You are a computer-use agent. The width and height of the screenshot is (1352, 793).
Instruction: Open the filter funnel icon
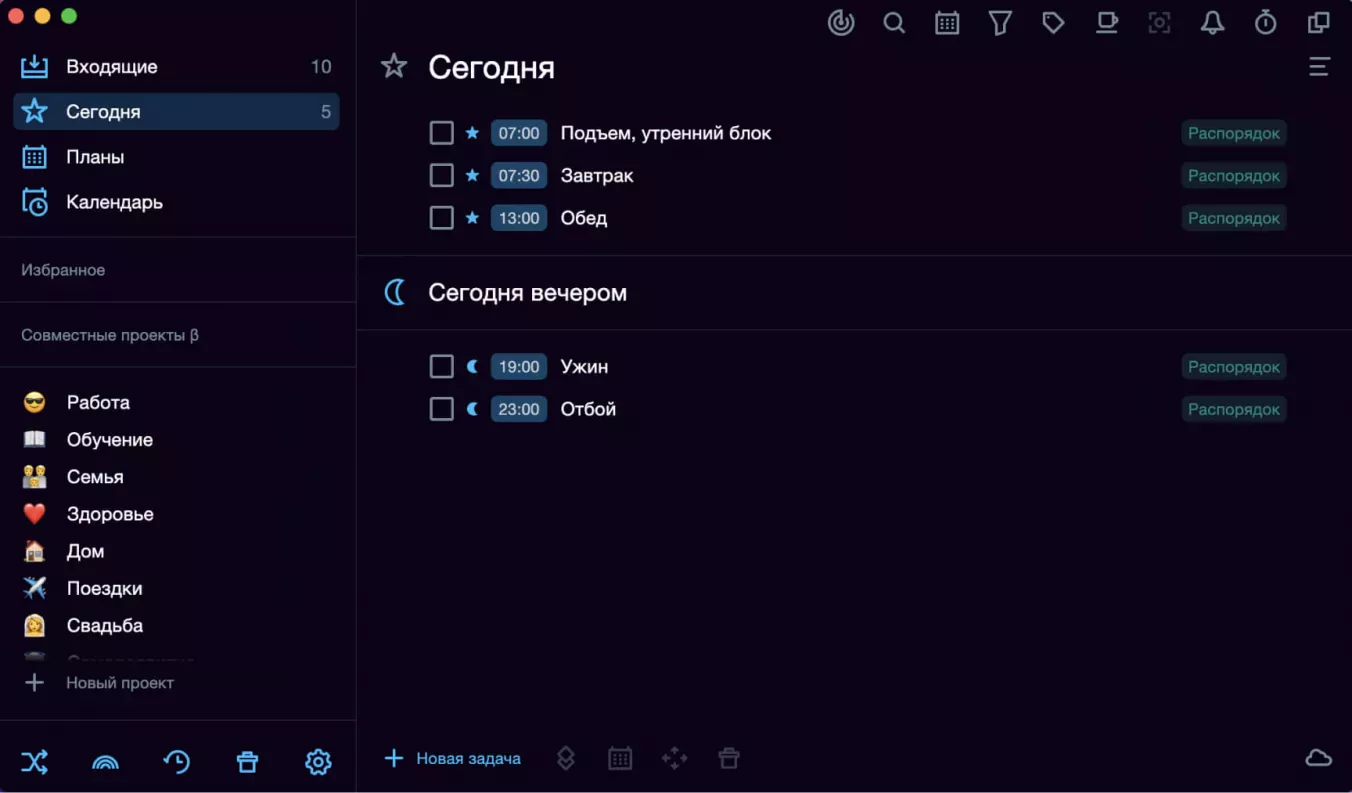[1000, 23]
